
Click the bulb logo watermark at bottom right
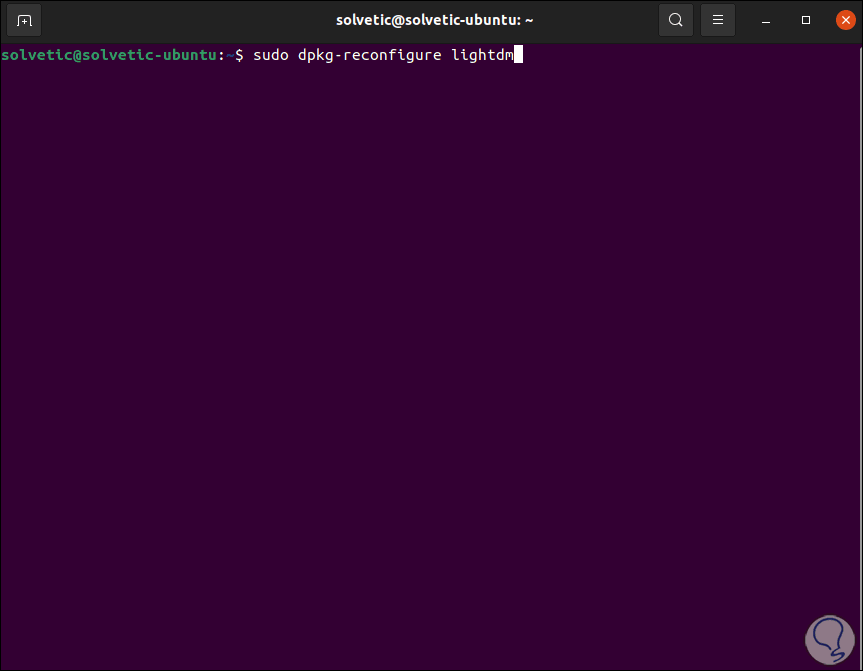coord(829,639)
